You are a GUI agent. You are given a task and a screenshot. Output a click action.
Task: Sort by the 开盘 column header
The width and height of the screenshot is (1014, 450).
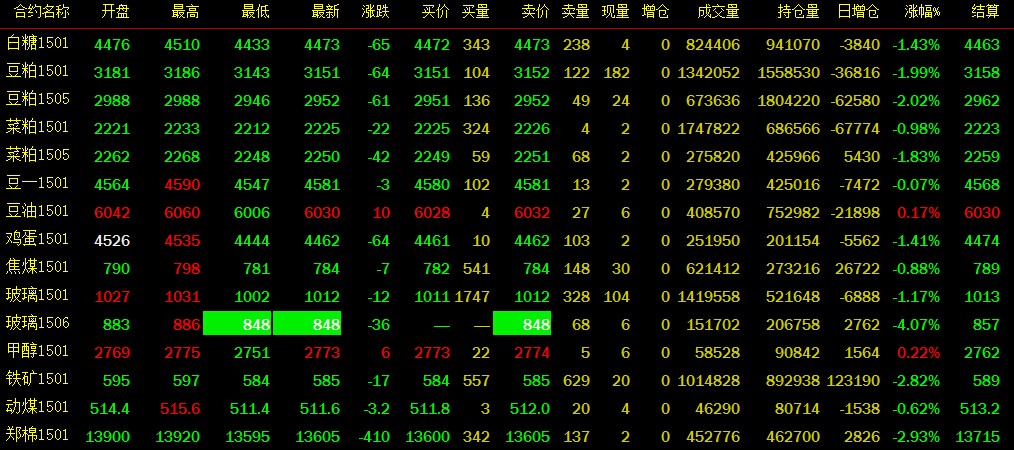click(x=116, y=12)
